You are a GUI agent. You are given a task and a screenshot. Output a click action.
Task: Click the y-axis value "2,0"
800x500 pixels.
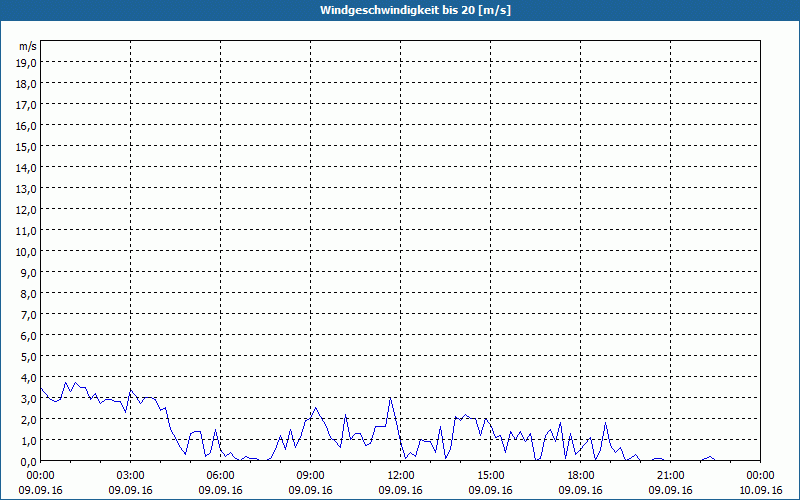[29, 419]
